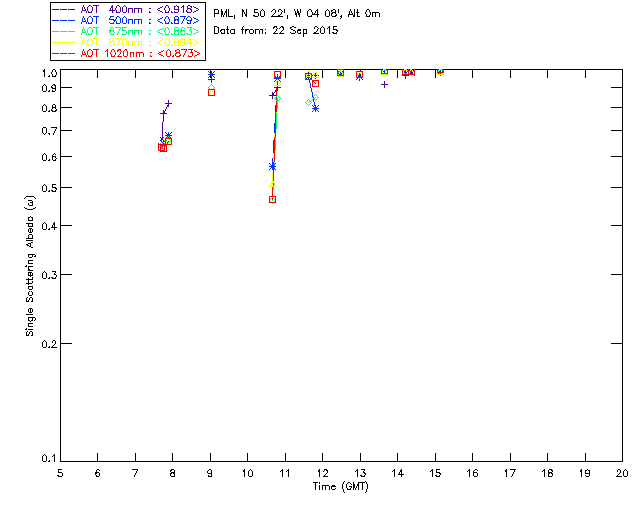Click the yellow triangle data point near 0.5
The height and width of the screenshot is (512, 640).
coord(273,185)
